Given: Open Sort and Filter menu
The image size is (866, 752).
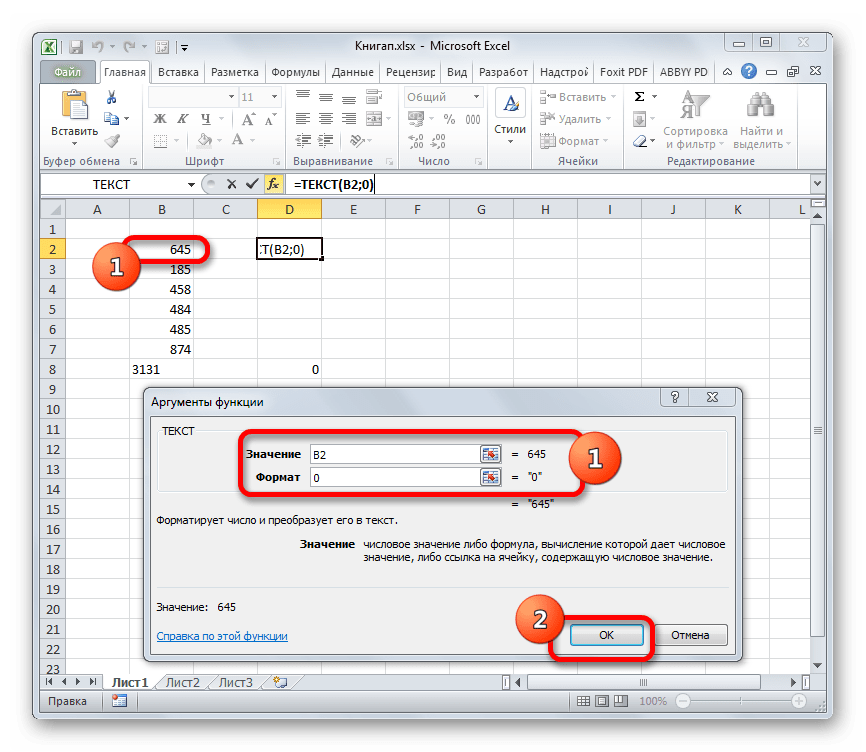Looking at the screenshot, I should pyautogui.click(x=695, y=120).
